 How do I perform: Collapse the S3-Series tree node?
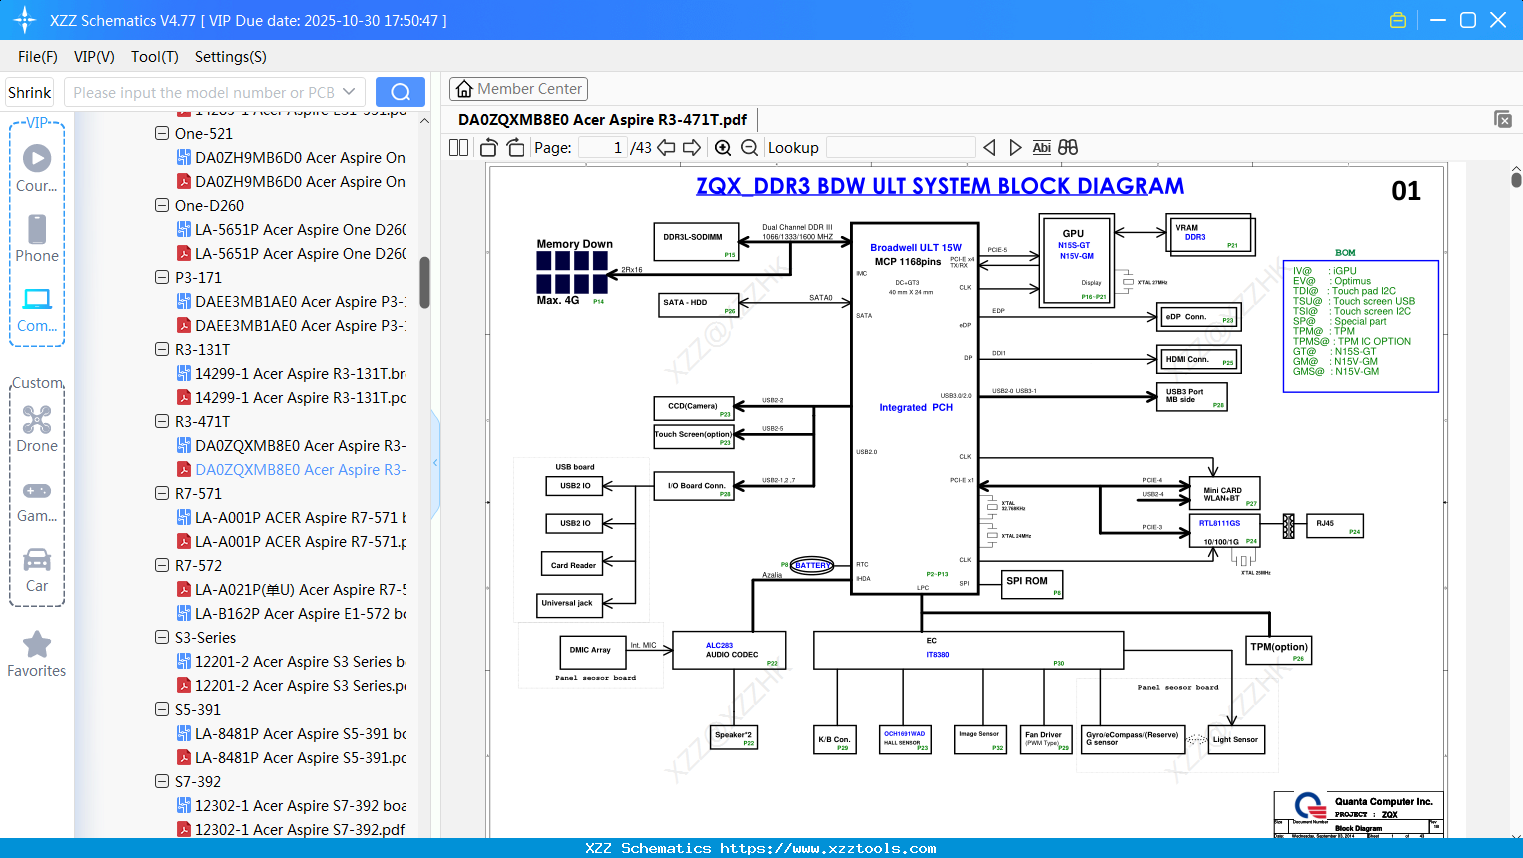pos(162,637)
